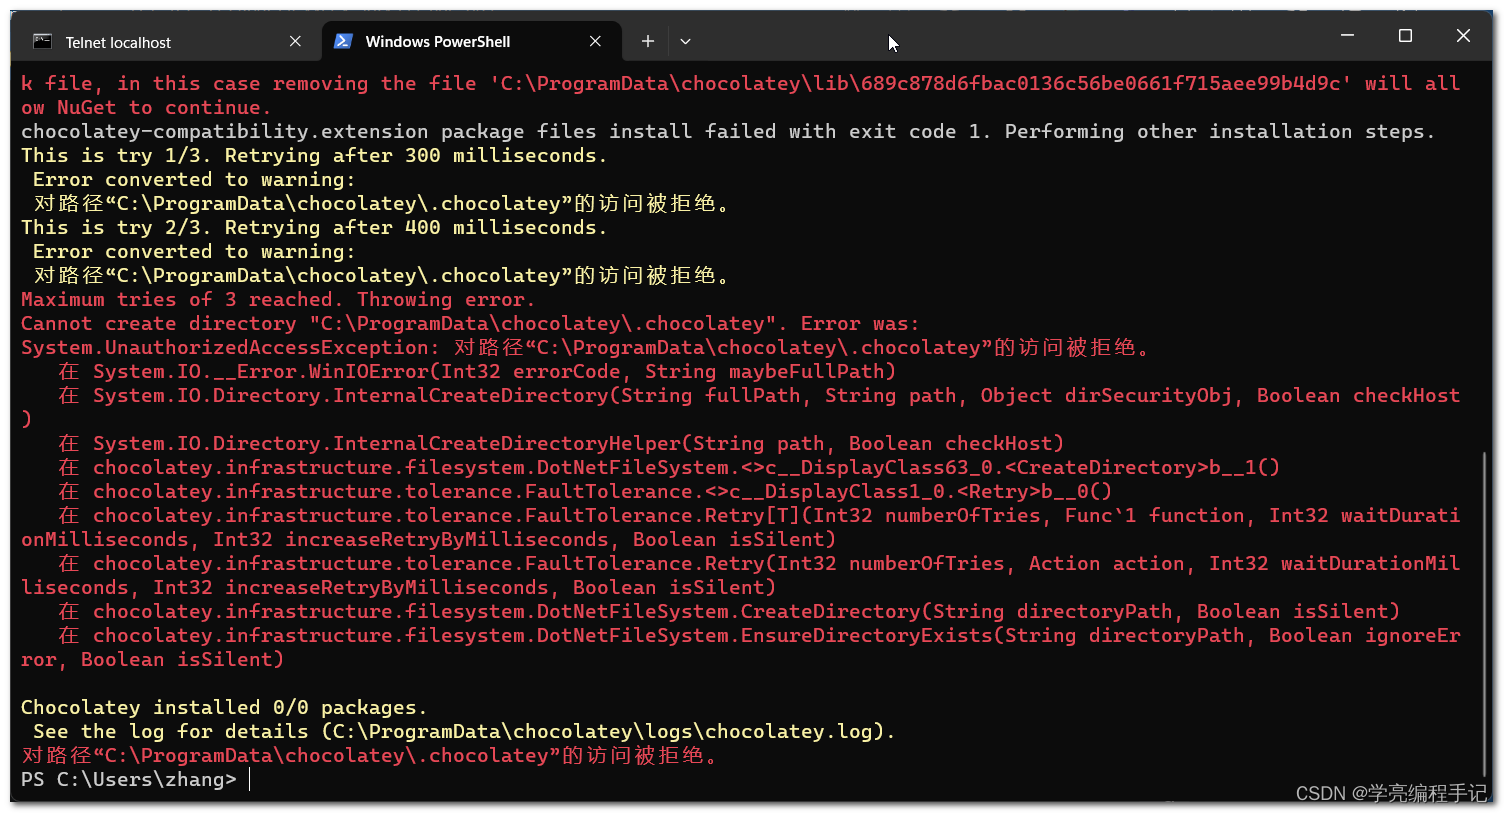Click 'This is try 2/3' line
This screenshot has height=813, width=1504.
pos(314,227)
